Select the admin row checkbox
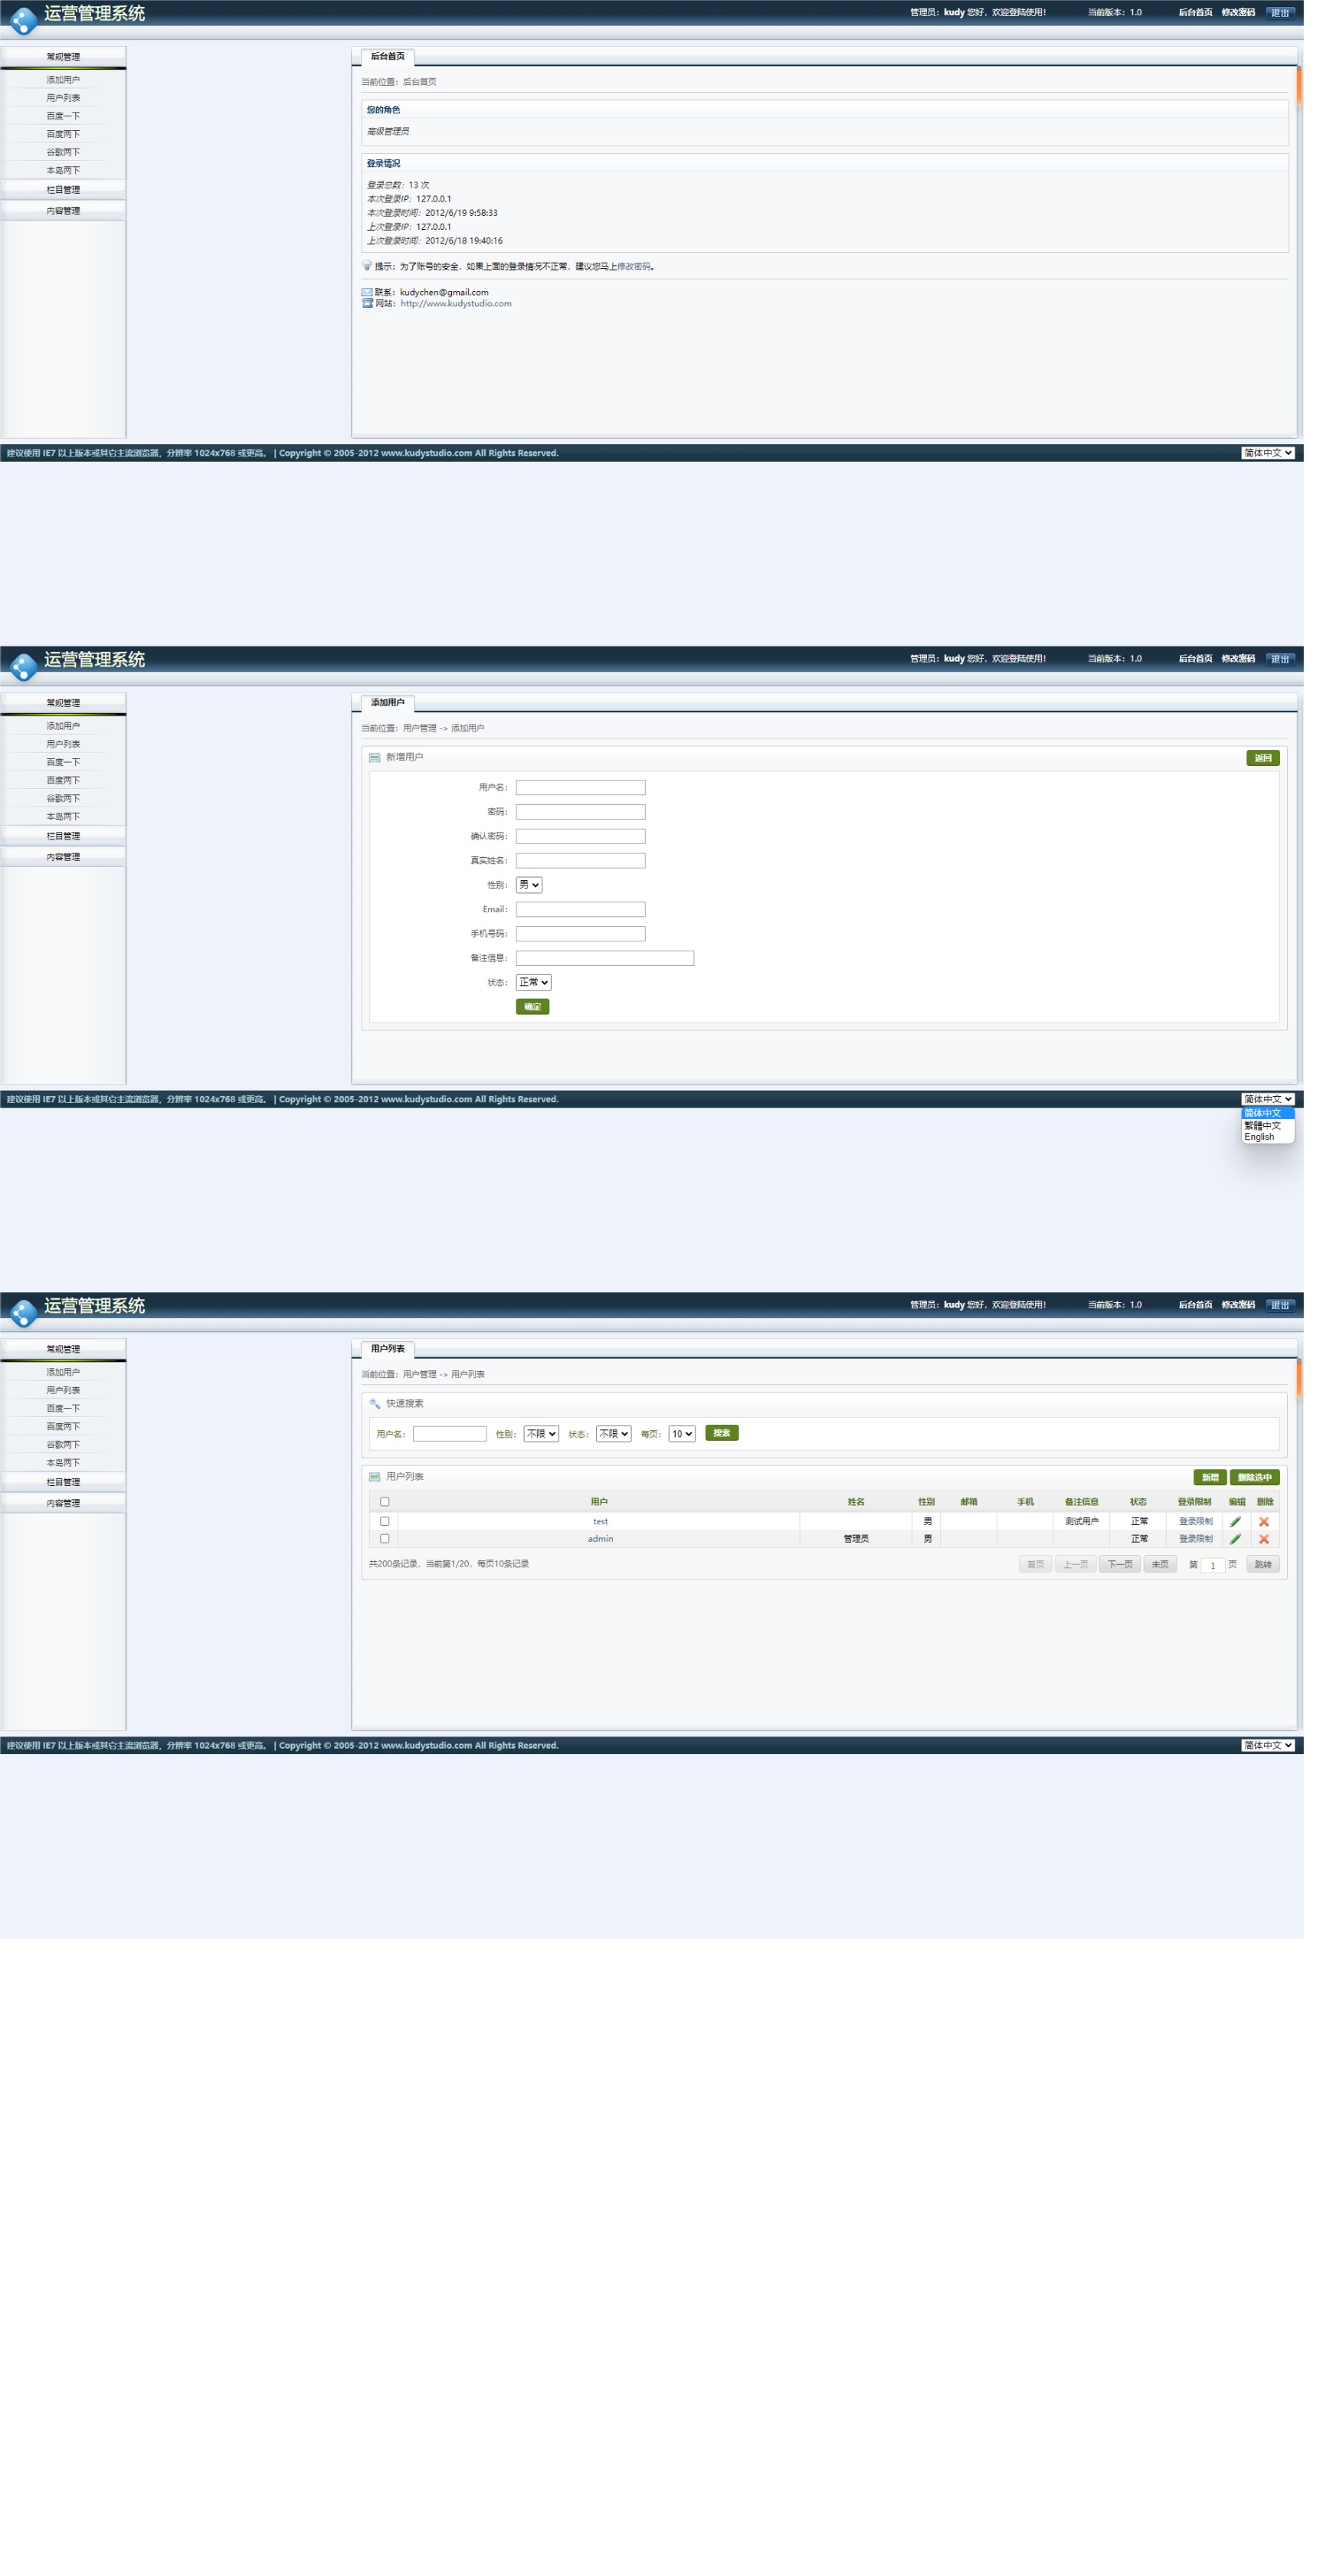The image size is (1333, 2576). (x=384, y=1539)
